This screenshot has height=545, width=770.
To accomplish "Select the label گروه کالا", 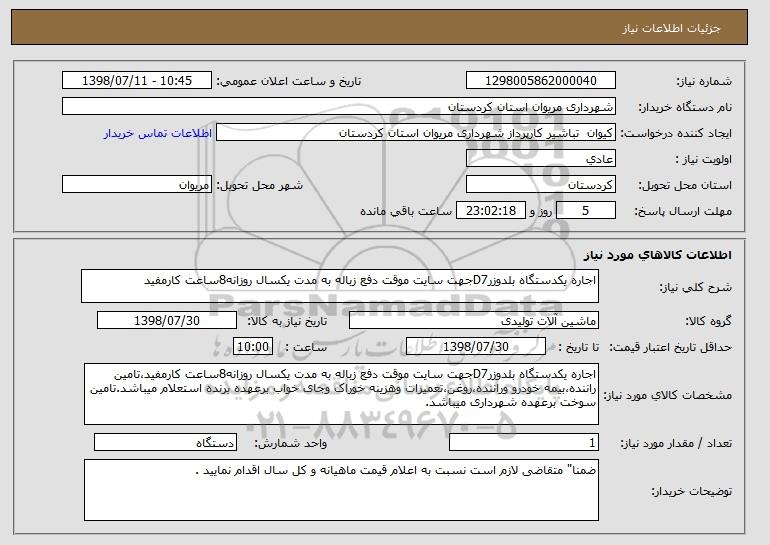I will click(708, 321).
